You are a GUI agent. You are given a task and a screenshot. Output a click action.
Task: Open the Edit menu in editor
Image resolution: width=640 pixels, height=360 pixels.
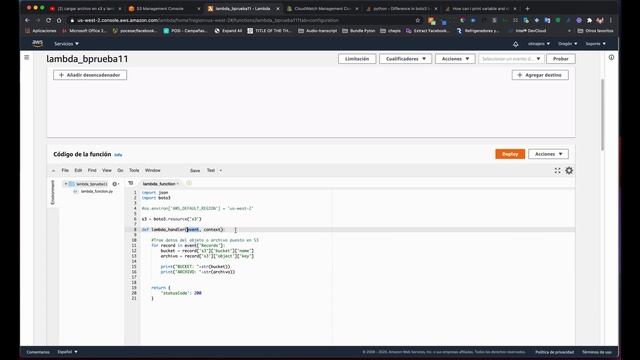coord(78,170)
